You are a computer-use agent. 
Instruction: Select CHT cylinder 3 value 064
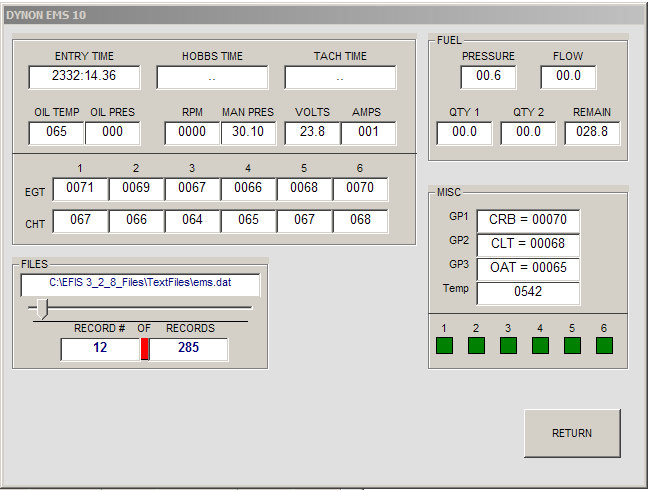click(x=192, y=221)
